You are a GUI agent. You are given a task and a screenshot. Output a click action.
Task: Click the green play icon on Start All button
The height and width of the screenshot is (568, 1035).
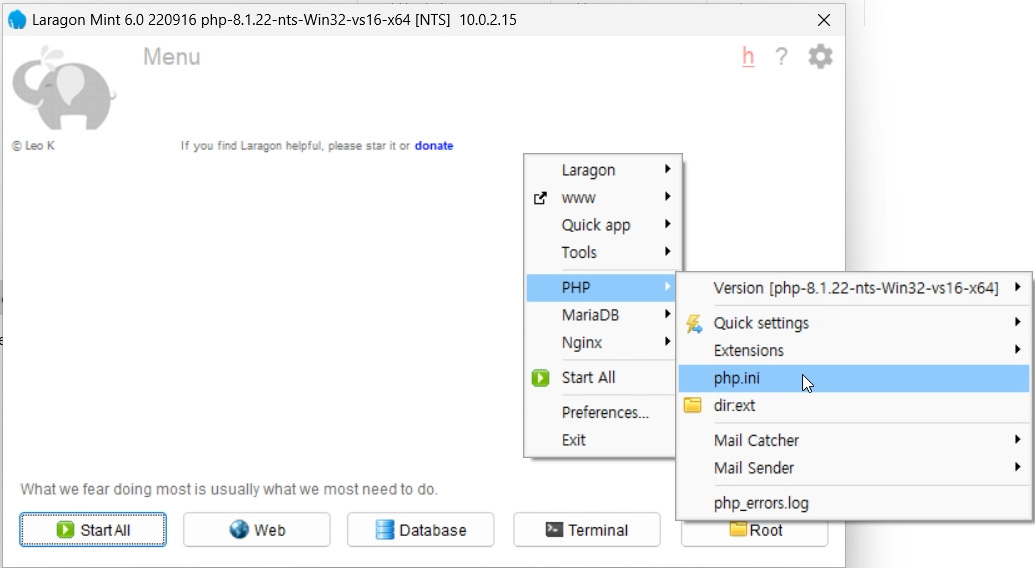pos(65,530)
